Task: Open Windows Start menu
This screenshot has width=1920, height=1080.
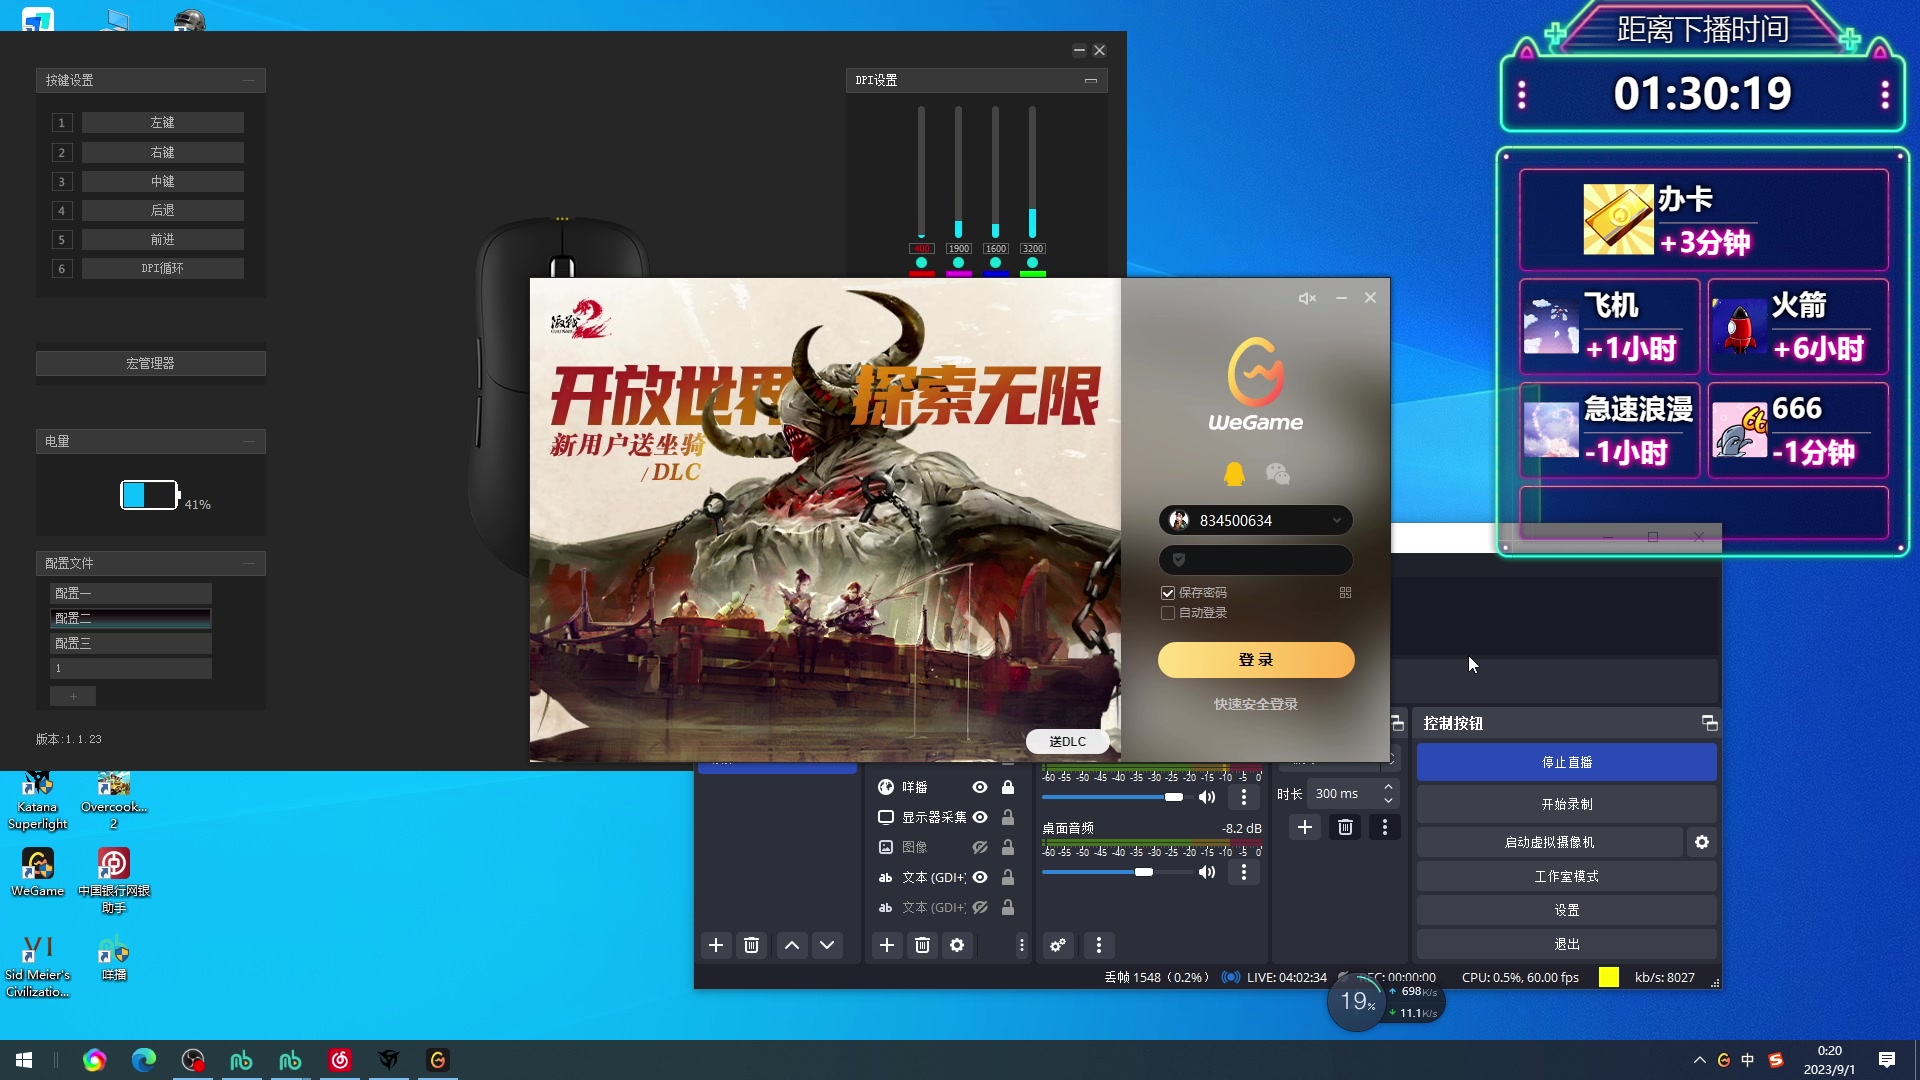Action: coord(24,1060)
